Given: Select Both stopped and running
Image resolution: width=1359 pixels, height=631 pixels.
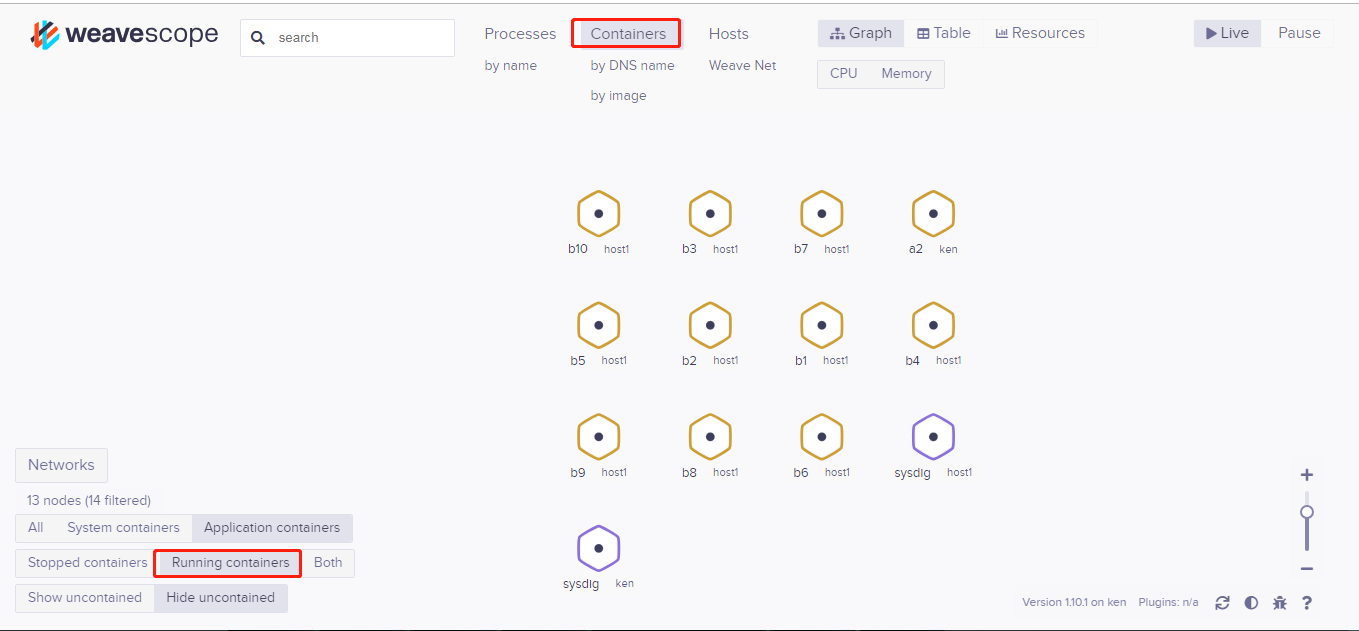Looking at the screenshot, I should point(328,562).
